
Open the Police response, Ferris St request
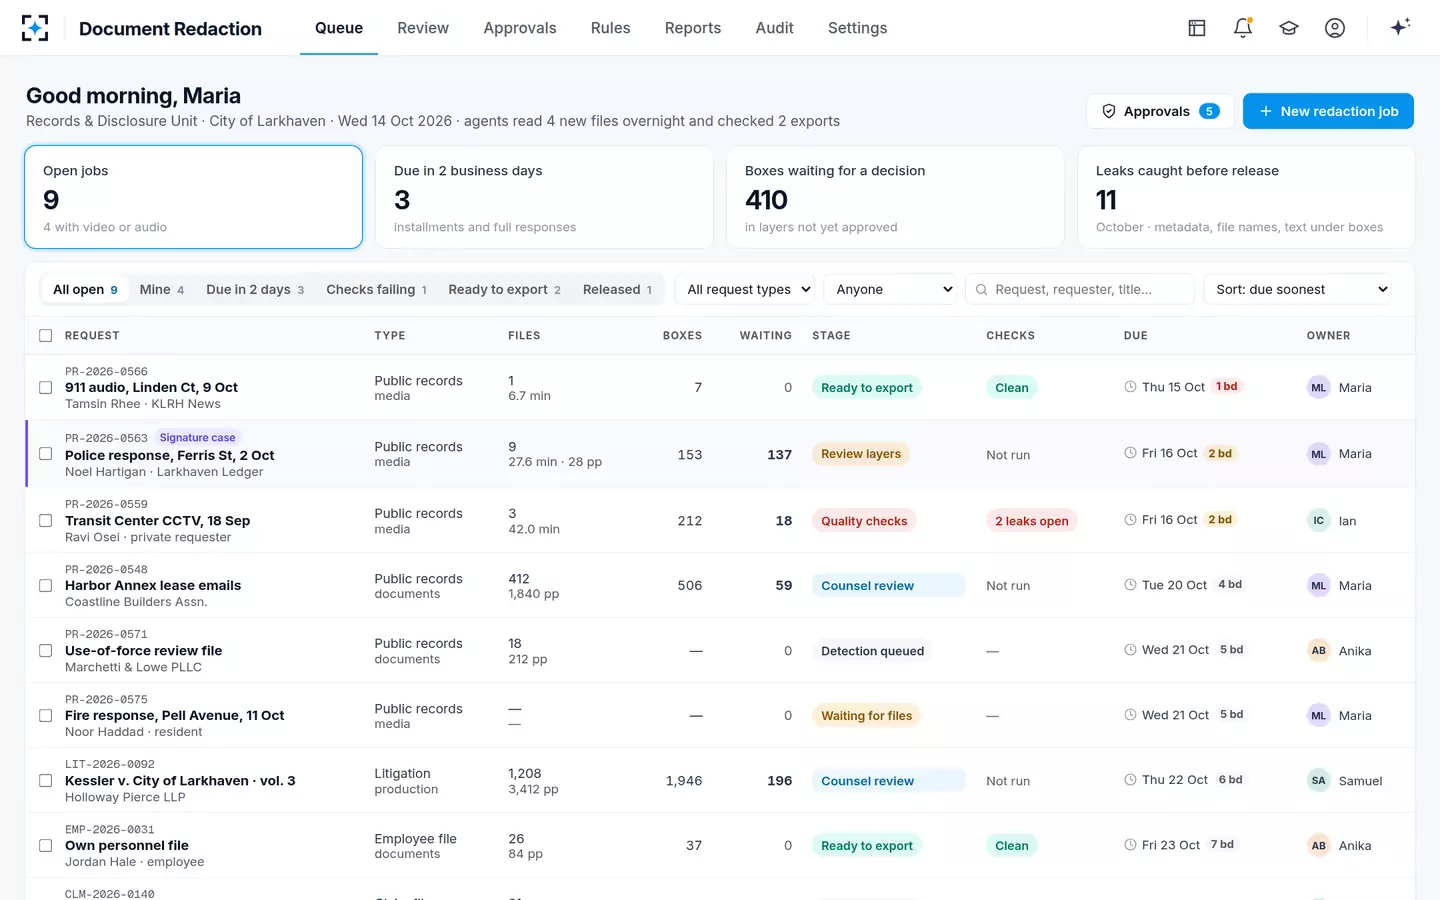[x=169, y=455]
